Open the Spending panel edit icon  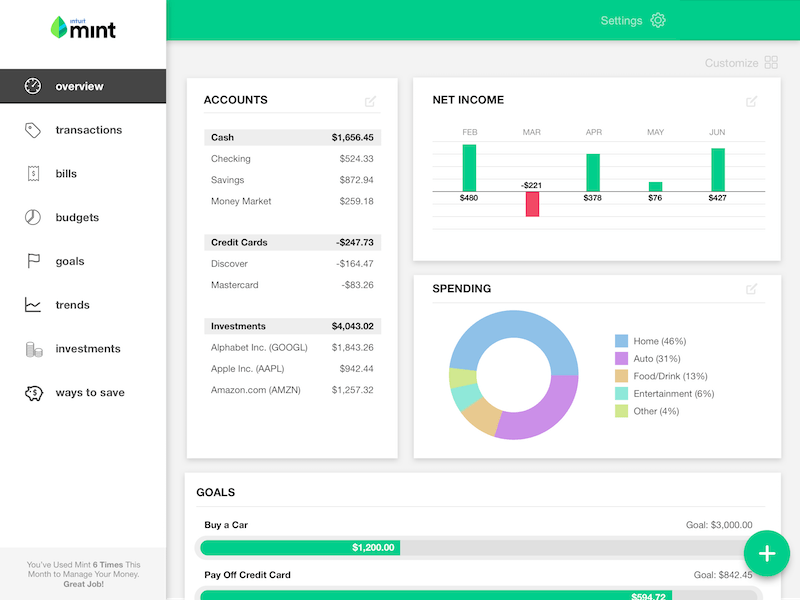752,290
